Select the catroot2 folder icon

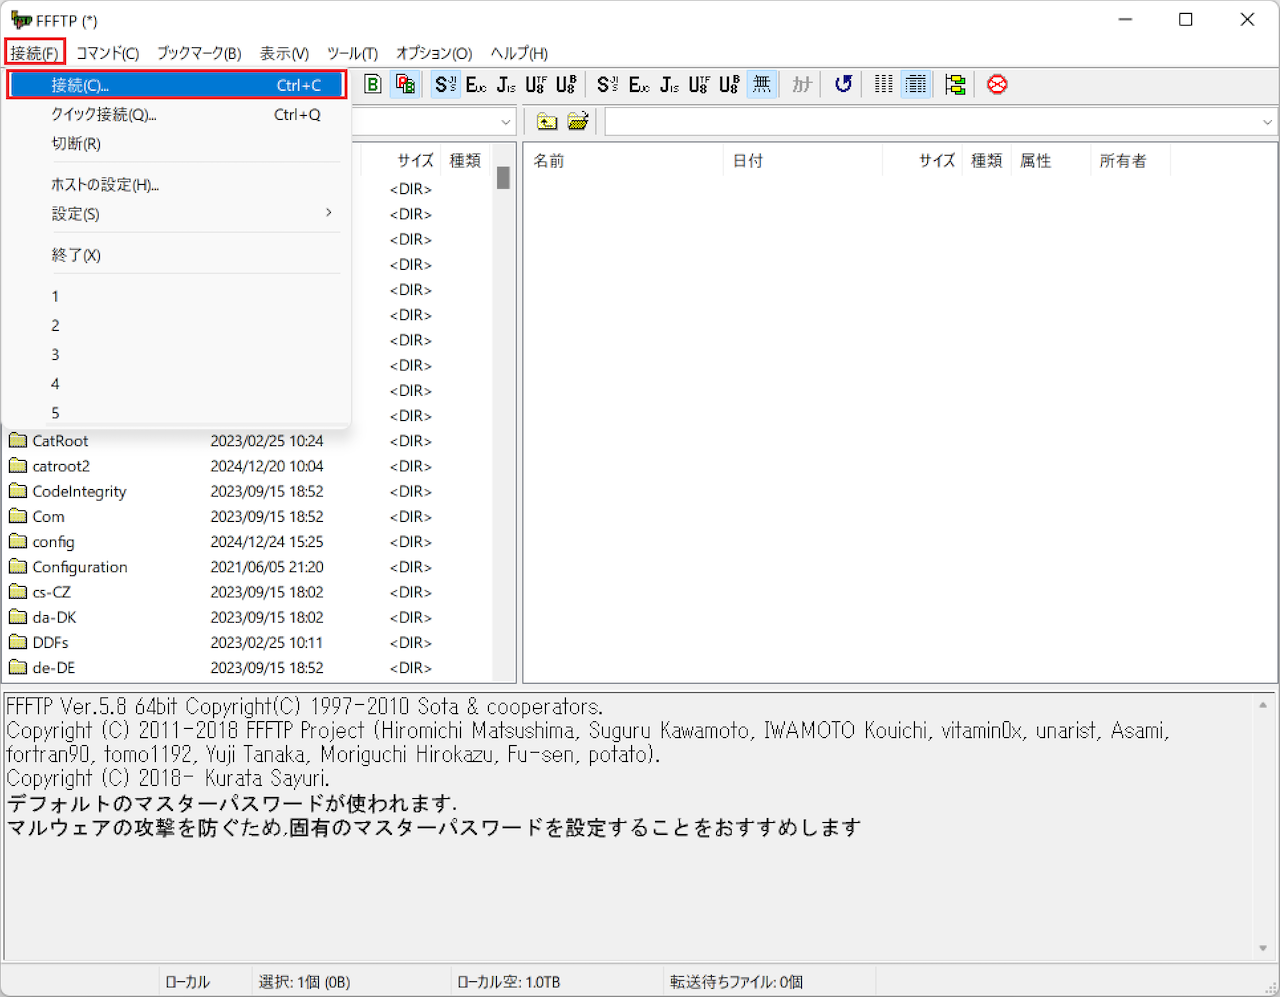18,465
